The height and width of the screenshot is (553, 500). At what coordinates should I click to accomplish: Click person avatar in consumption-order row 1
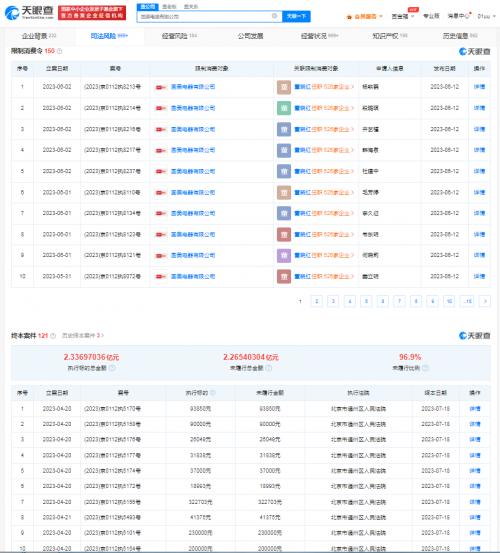[283, 87]
